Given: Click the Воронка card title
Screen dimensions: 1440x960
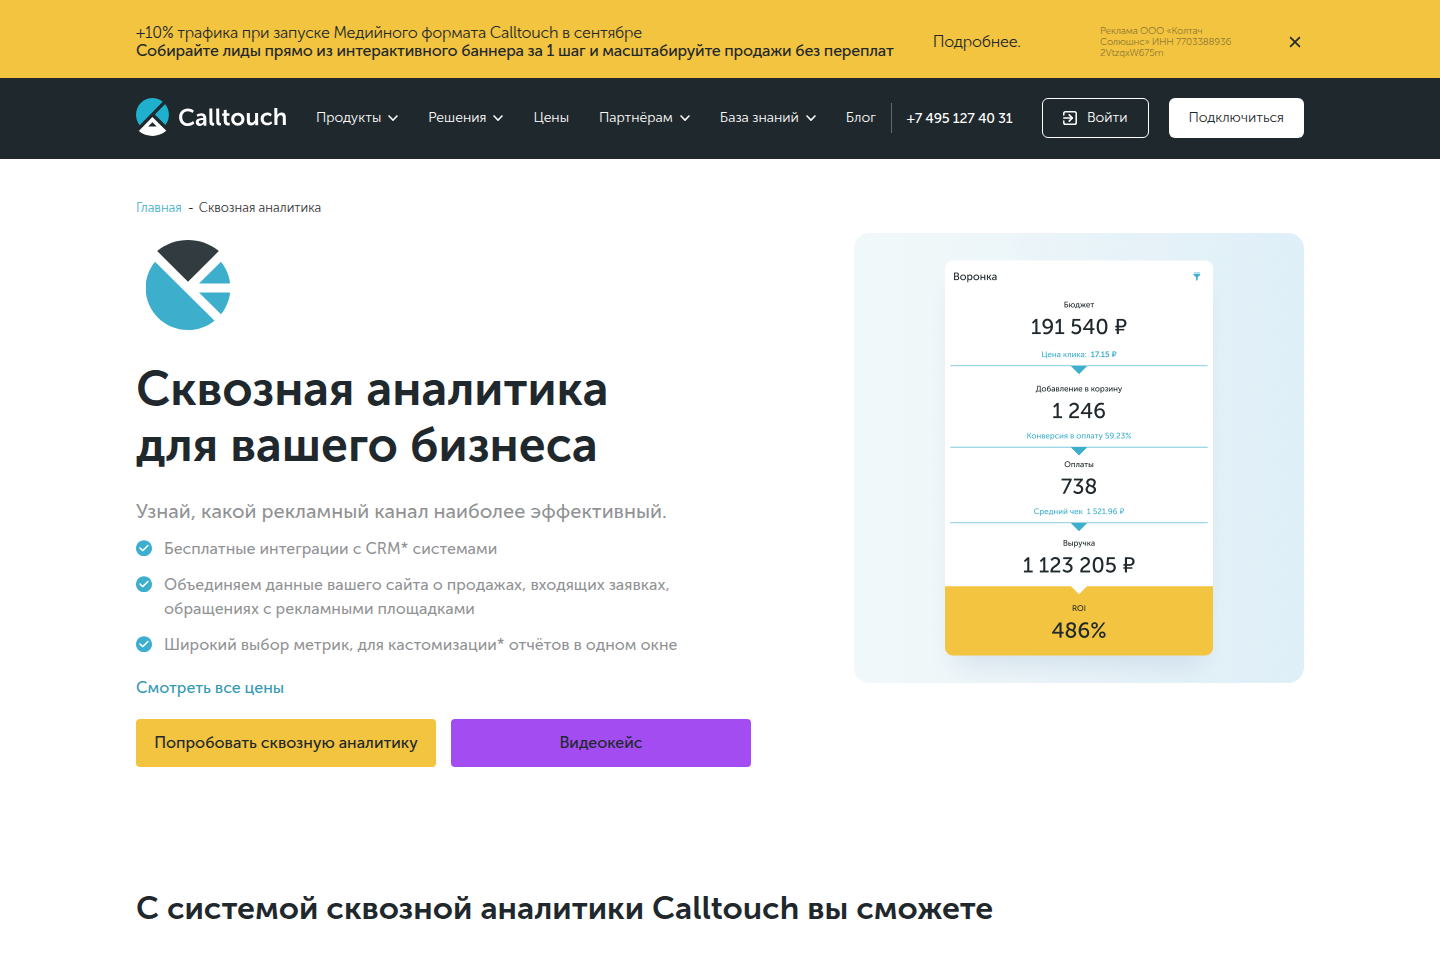Looking at the screenshot, I should point(975,277).
